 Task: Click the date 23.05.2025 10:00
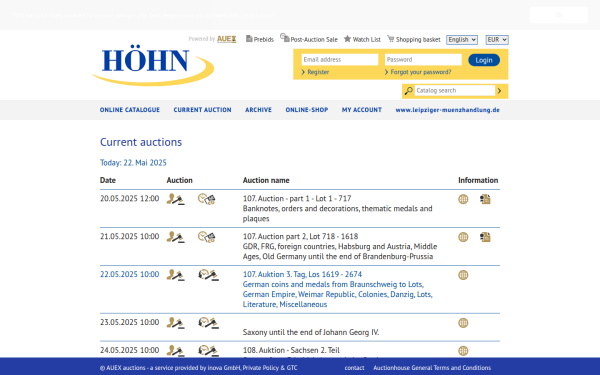pyautogui.click(x=129, y=322)
